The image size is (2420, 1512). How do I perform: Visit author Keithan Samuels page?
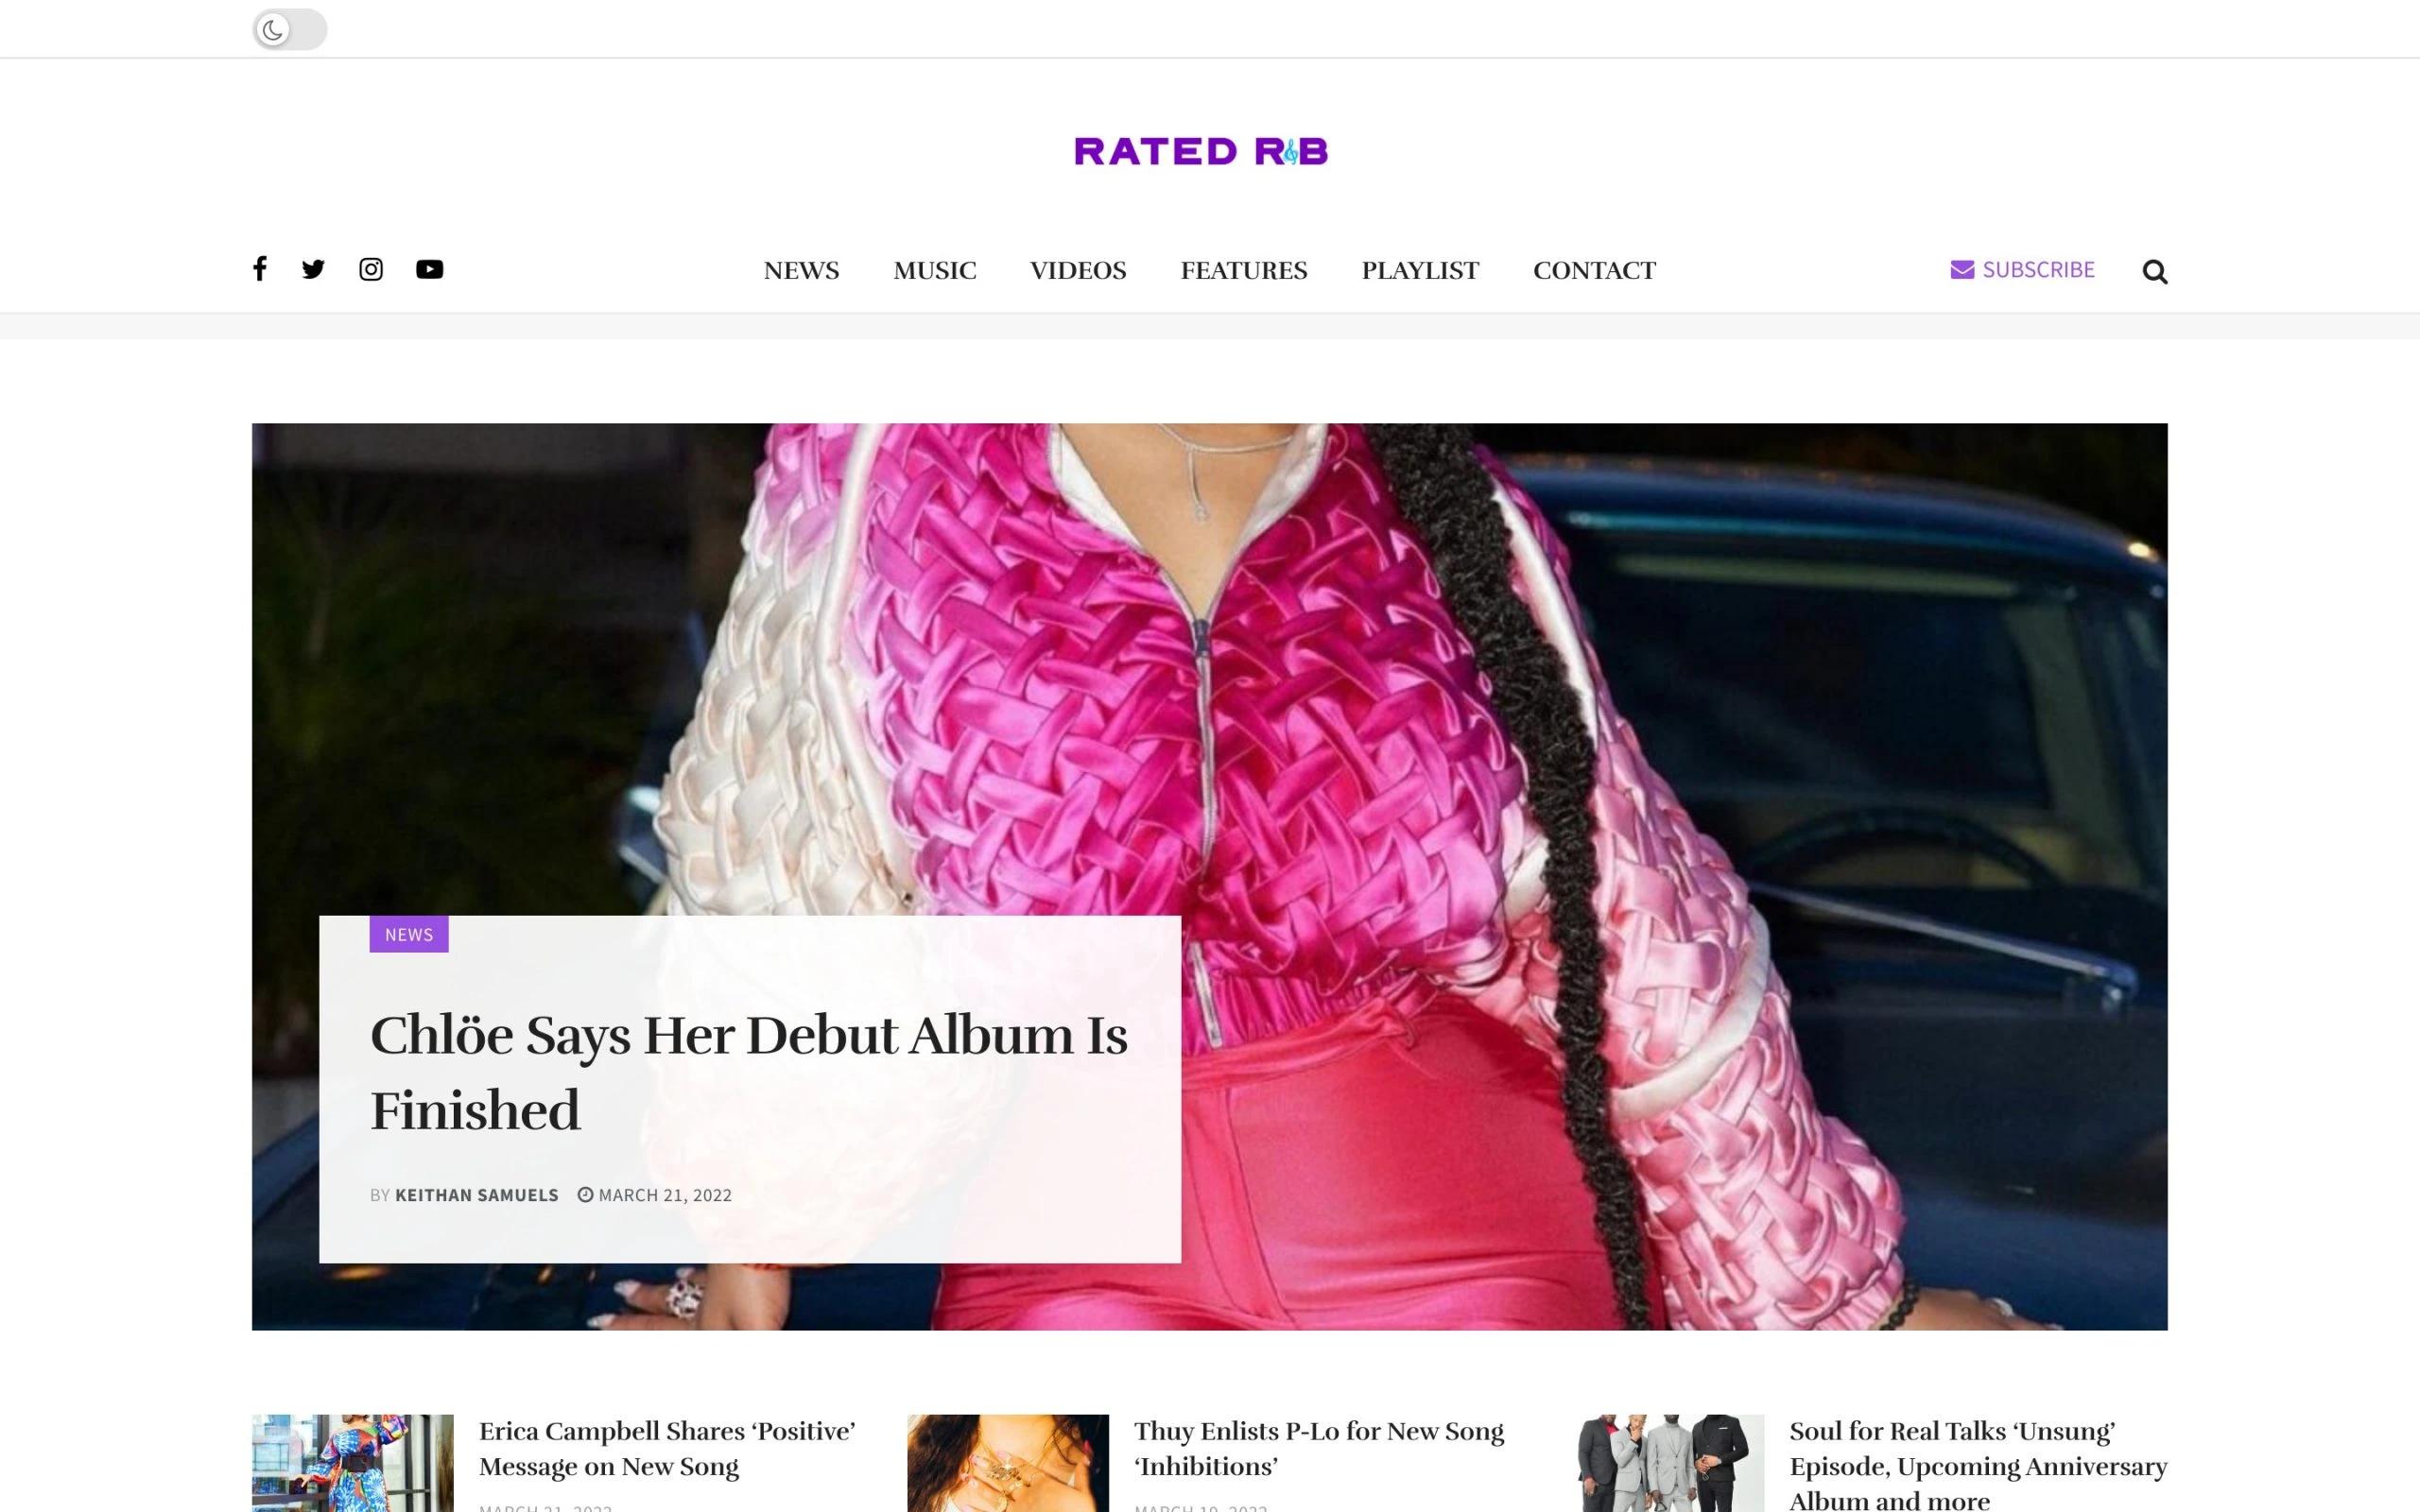(477, 1195)
